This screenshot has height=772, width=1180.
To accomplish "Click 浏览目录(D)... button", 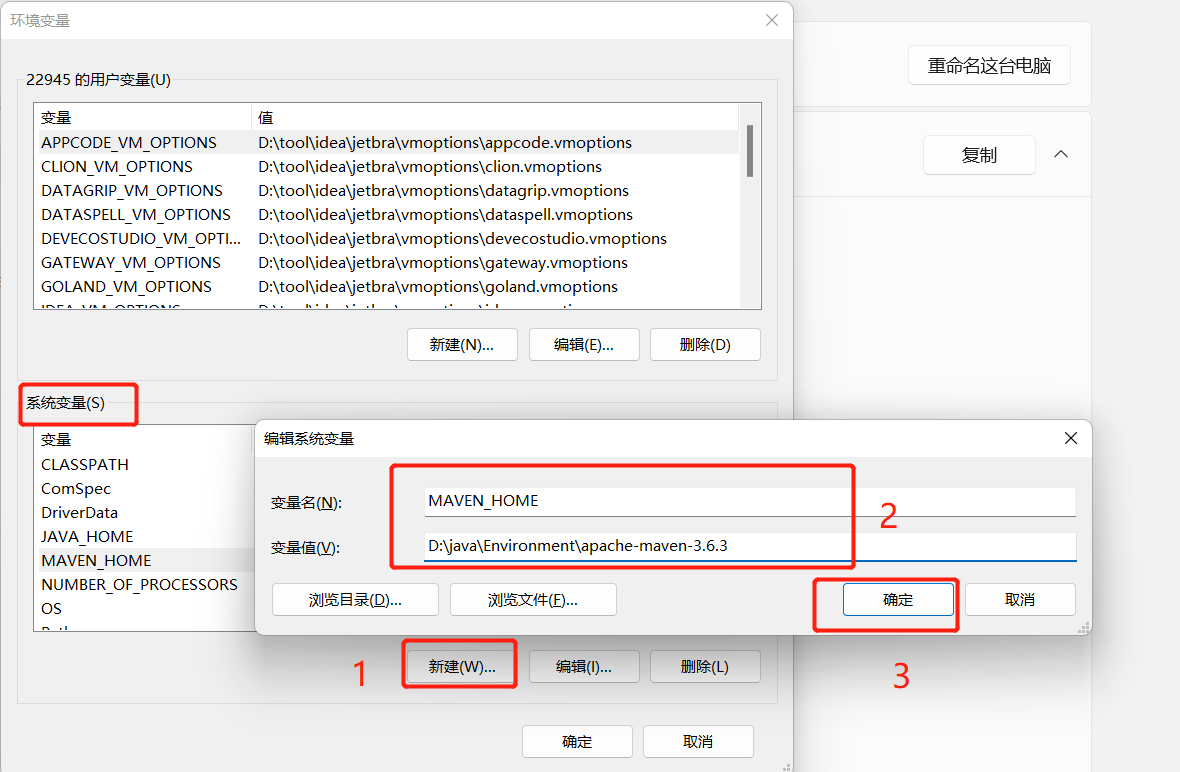I will (x=355, y=600).
